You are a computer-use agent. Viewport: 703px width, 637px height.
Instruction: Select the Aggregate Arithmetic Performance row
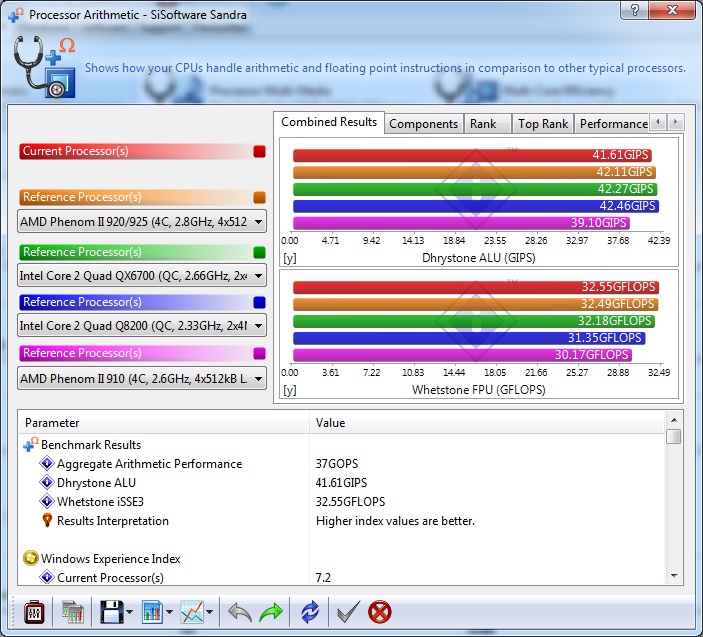[343, 463]
